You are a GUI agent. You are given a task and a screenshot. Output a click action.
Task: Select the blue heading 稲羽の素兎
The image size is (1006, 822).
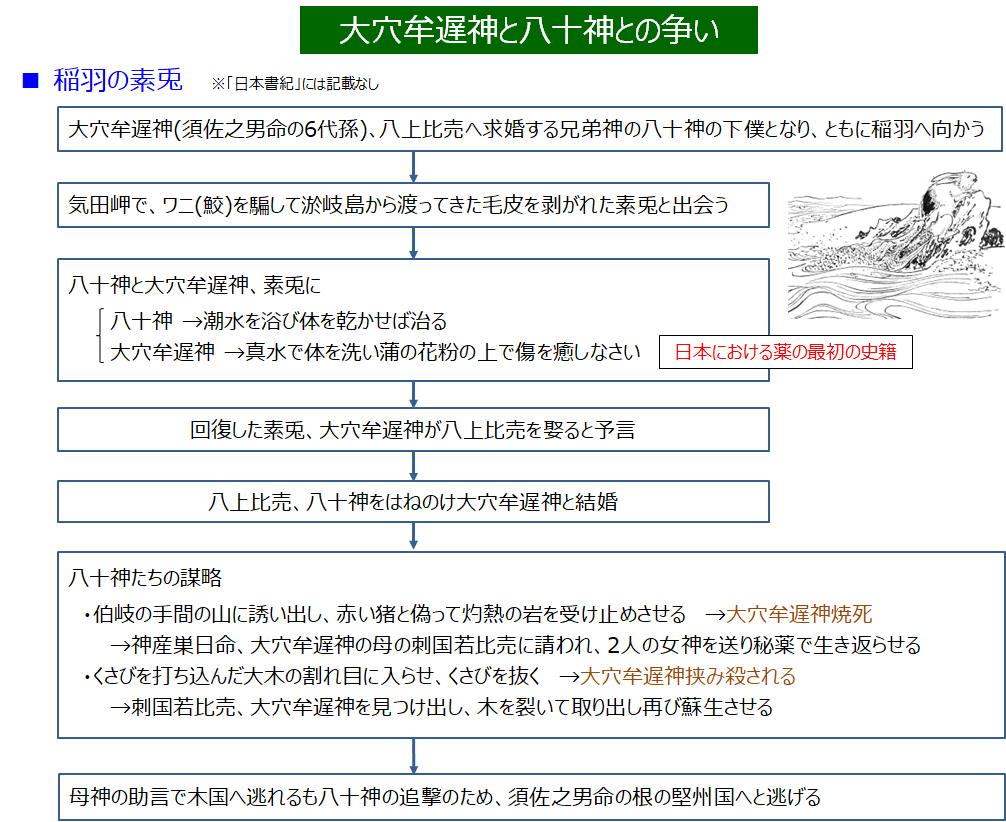coord(117,81)
